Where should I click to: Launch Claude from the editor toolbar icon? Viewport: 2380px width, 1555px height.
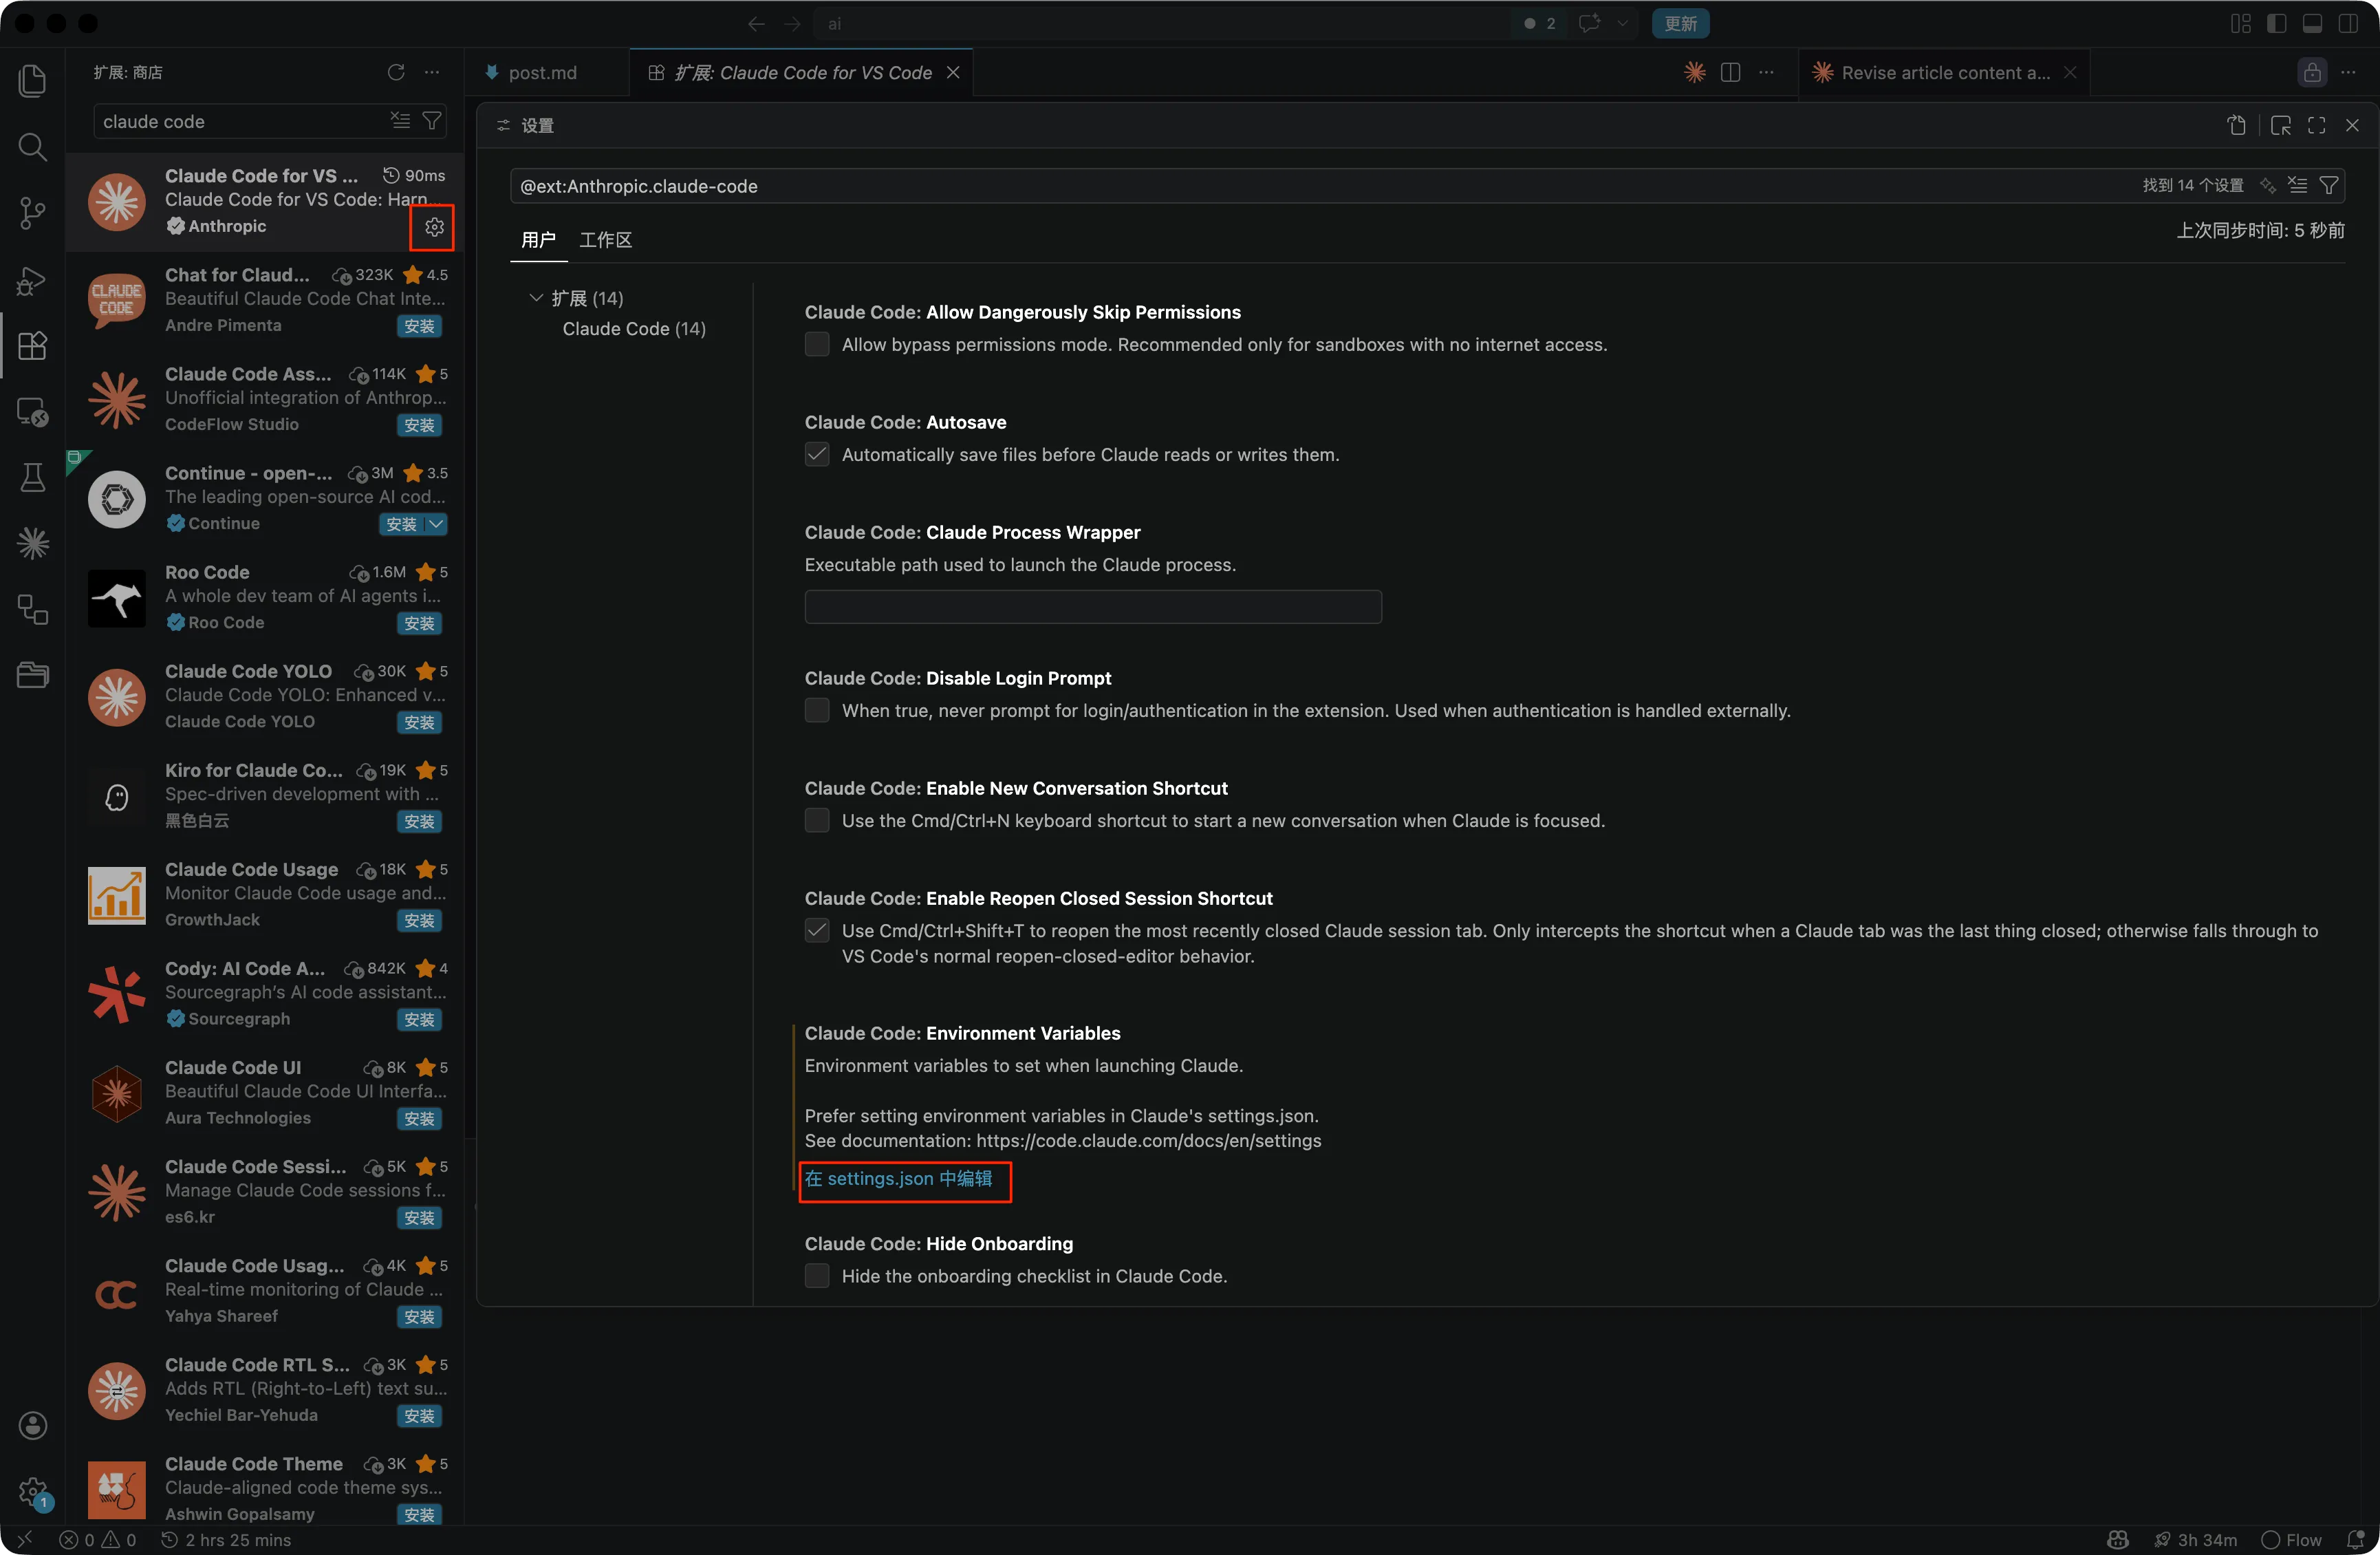tap(1694, 72)
